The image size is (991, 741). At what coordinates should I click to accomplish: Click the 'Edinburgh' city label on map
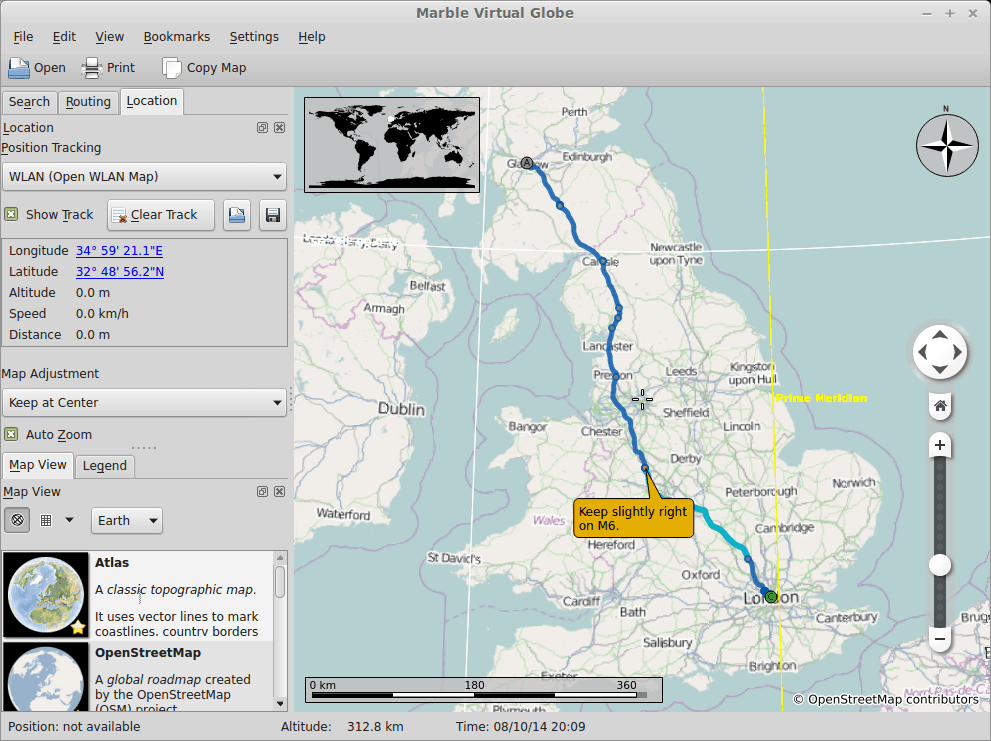[x=587, y=157]
